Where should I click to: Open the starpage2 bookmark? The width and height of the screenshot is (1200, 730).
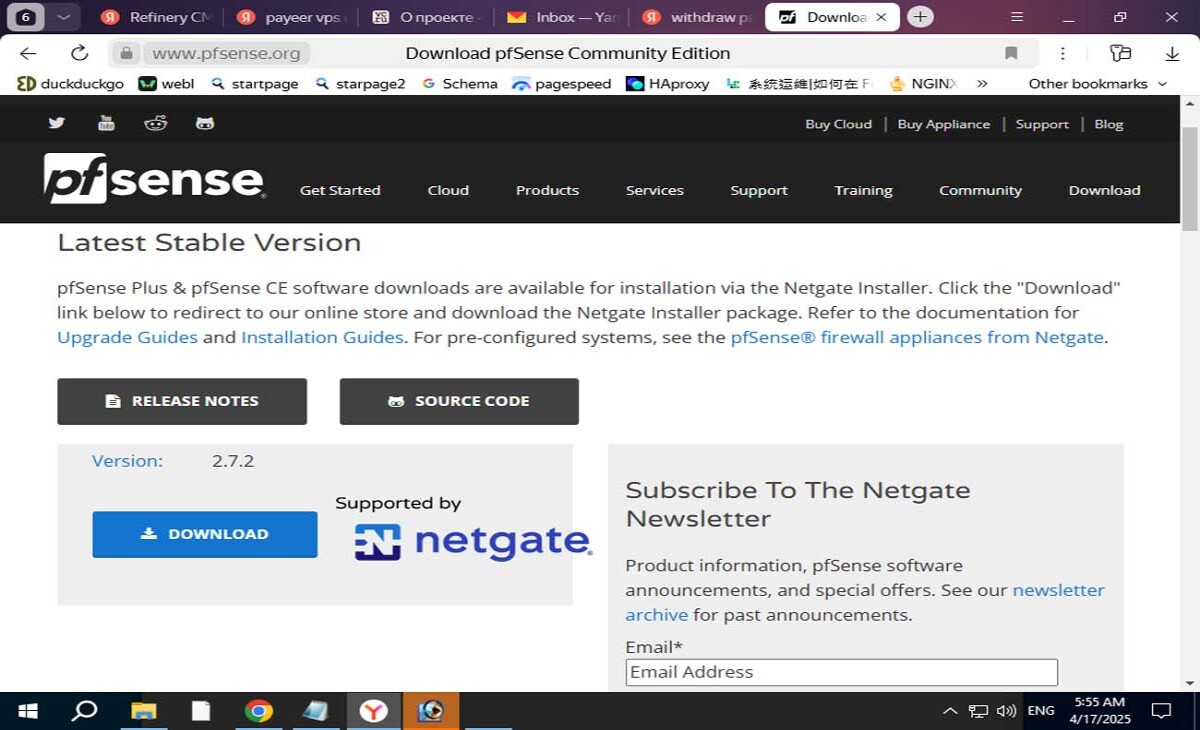(360, 84)
